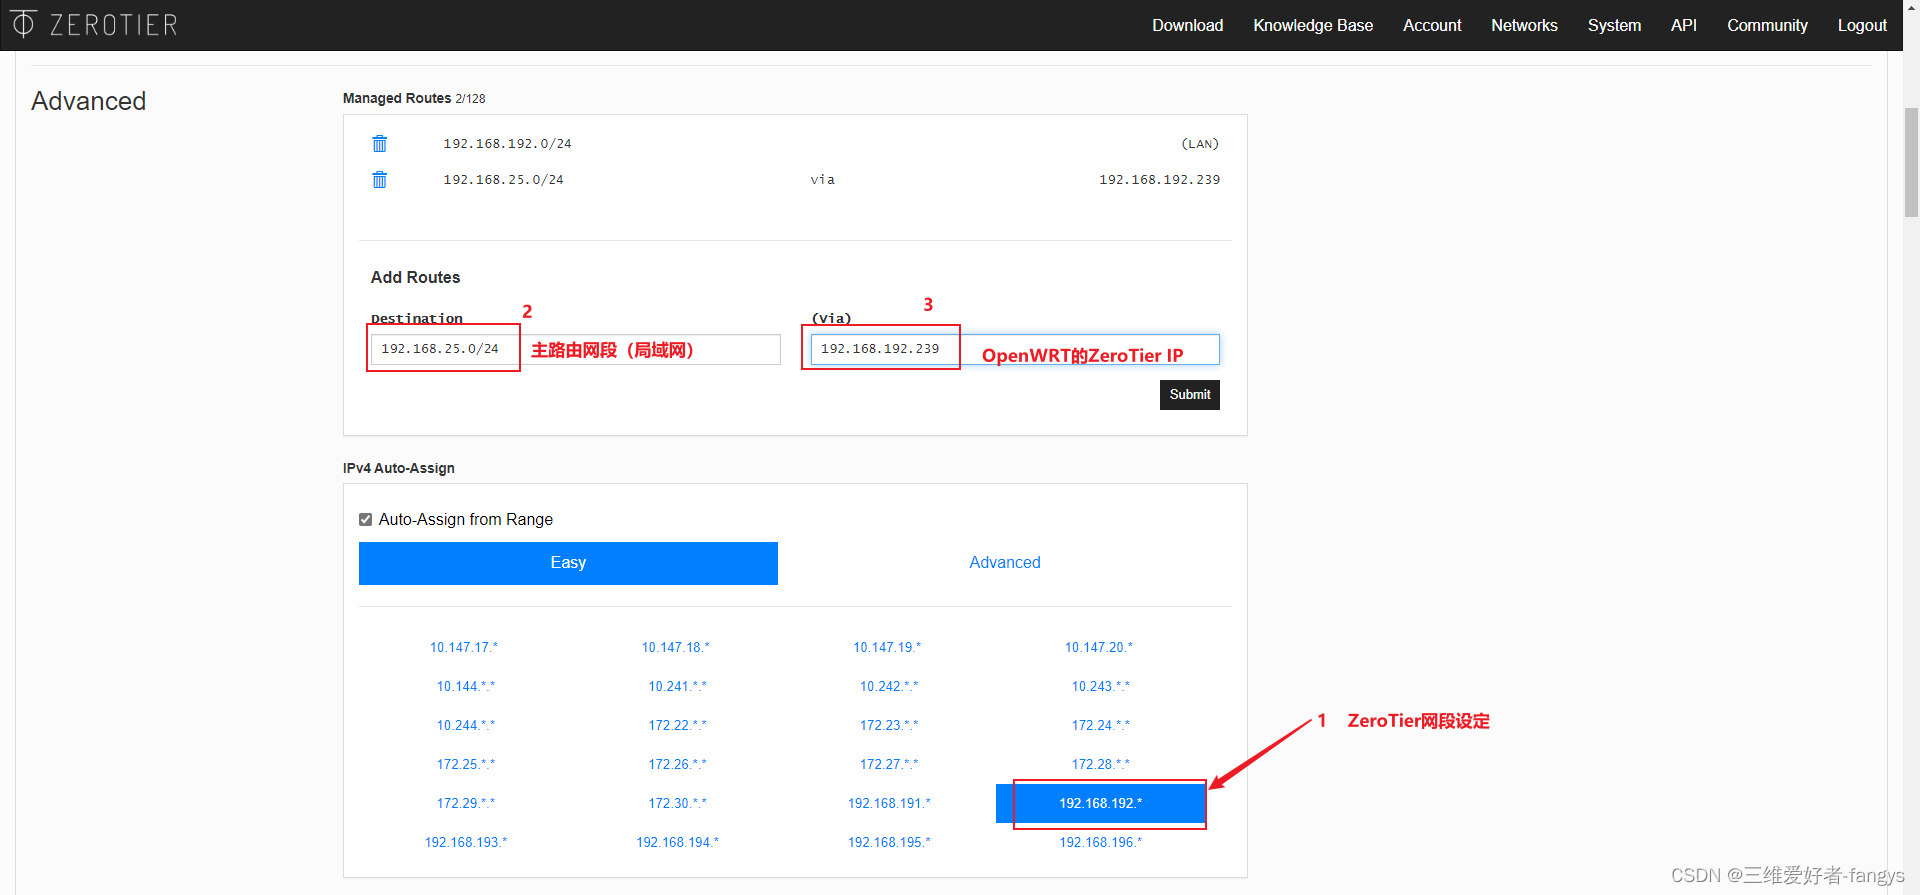
Task: Click the page vertical scrollbar thumb
Action: coord(1911,162)
